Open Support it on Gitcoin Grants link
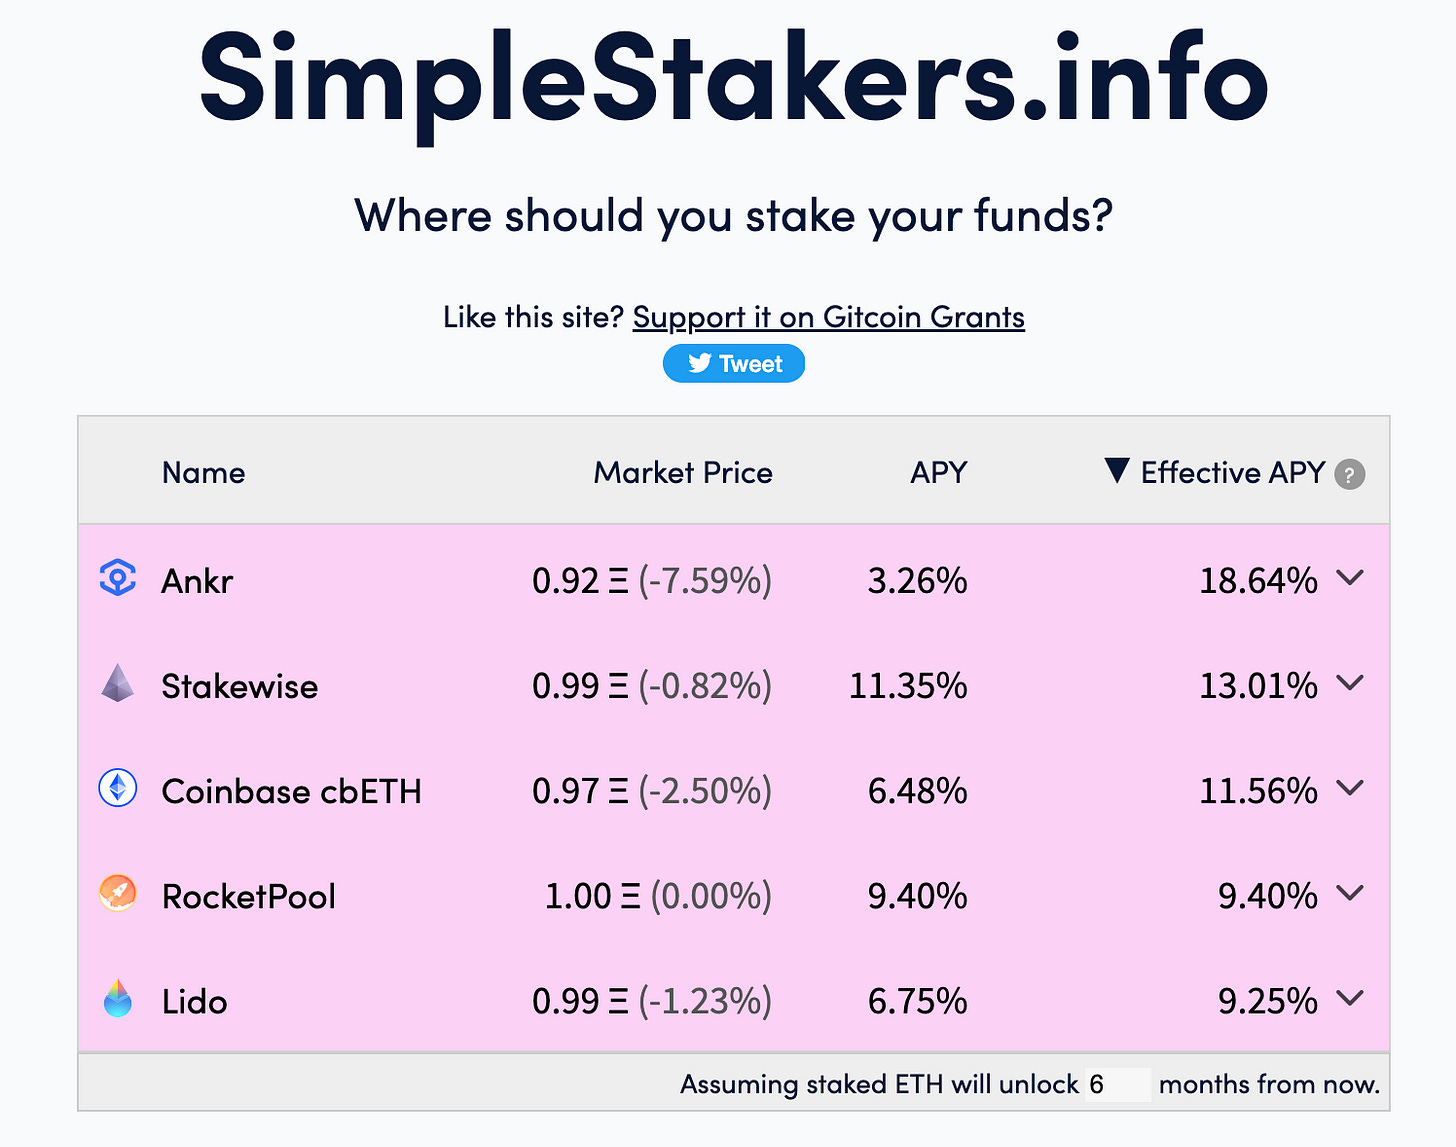This screenshot has width=1456, height=1147. (x=829, y=318)
